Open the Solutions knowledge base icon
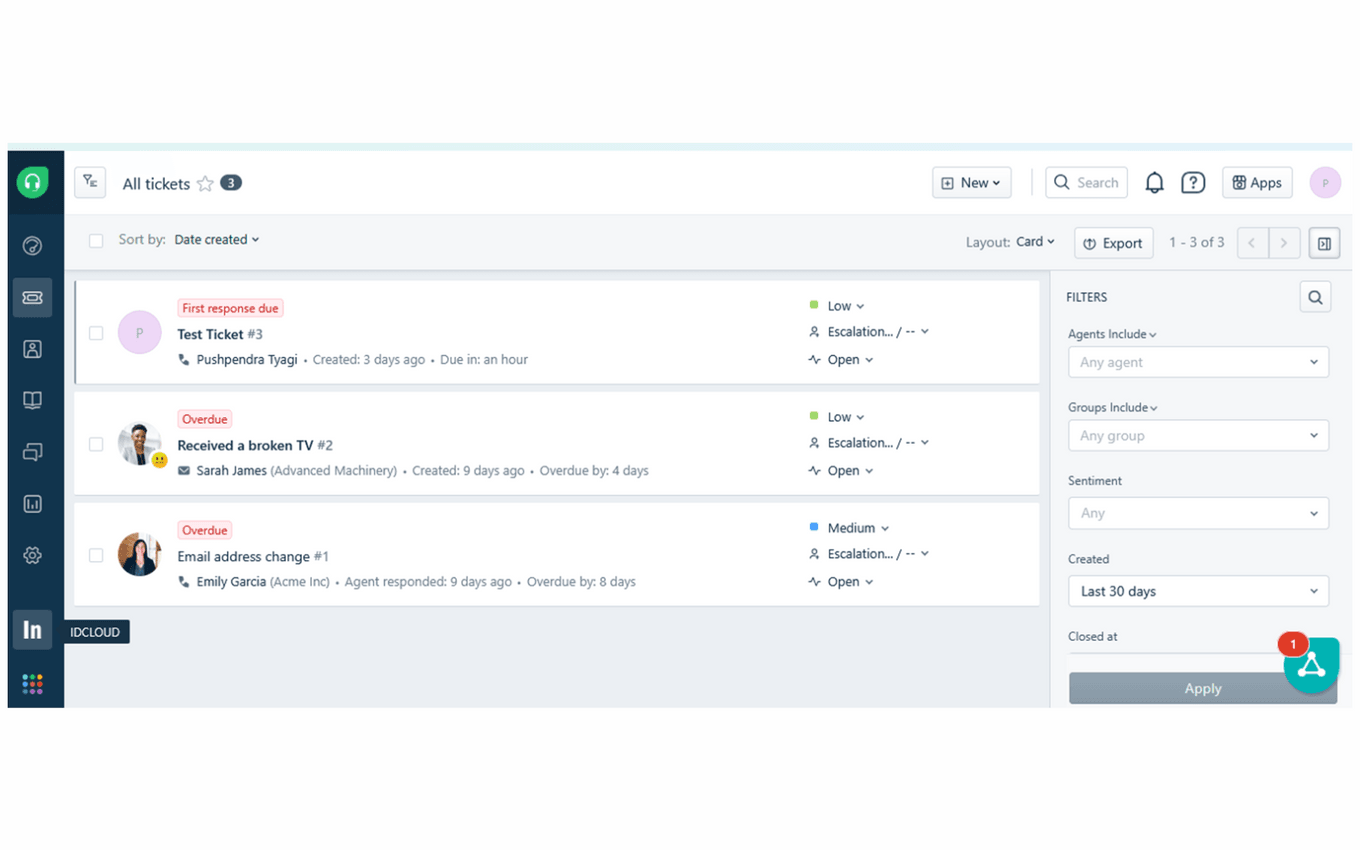The image size is (1360, 850). [32, 400]
